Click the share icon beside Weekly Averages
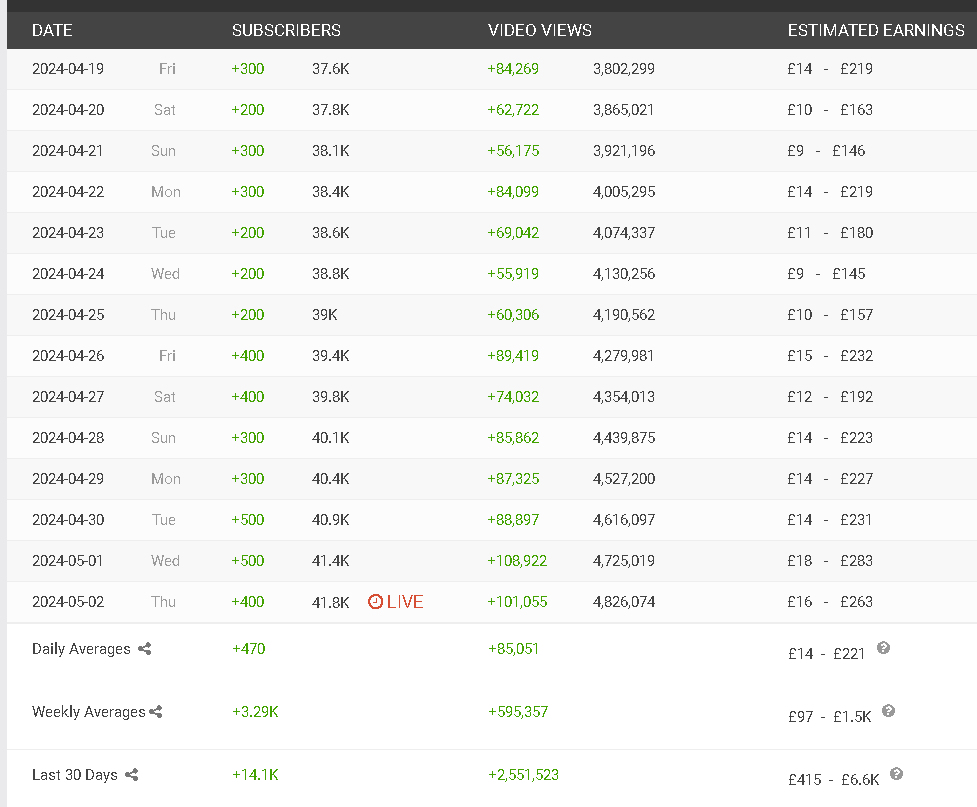Image resolution: width=977 pixels, height=807 pixels. 156,712
